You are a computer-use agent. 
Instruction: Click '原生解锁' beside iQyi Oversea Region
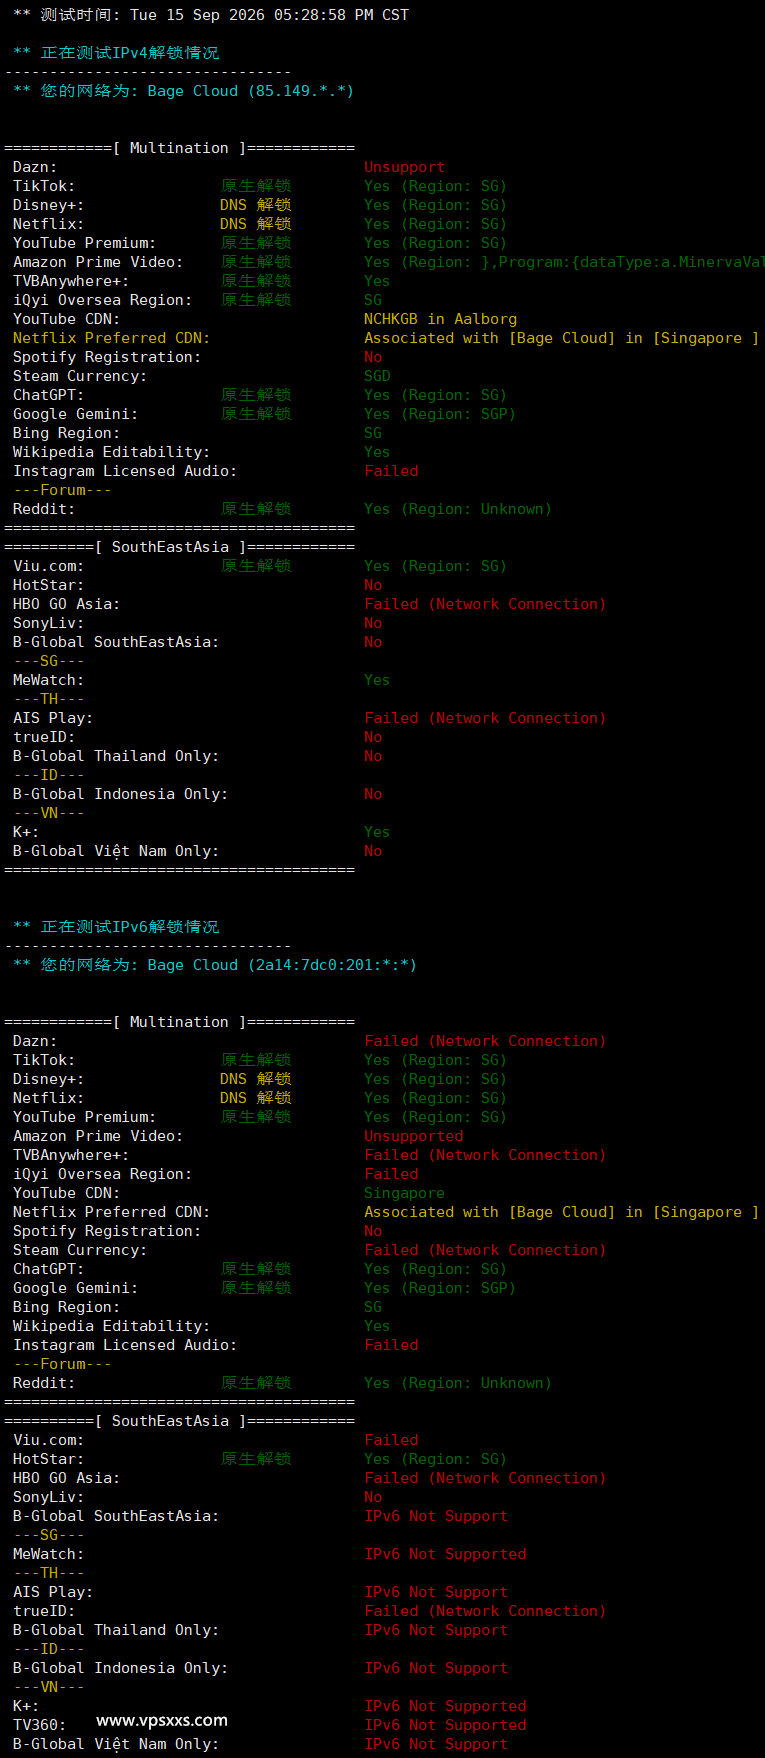click(x=256, y=300)
